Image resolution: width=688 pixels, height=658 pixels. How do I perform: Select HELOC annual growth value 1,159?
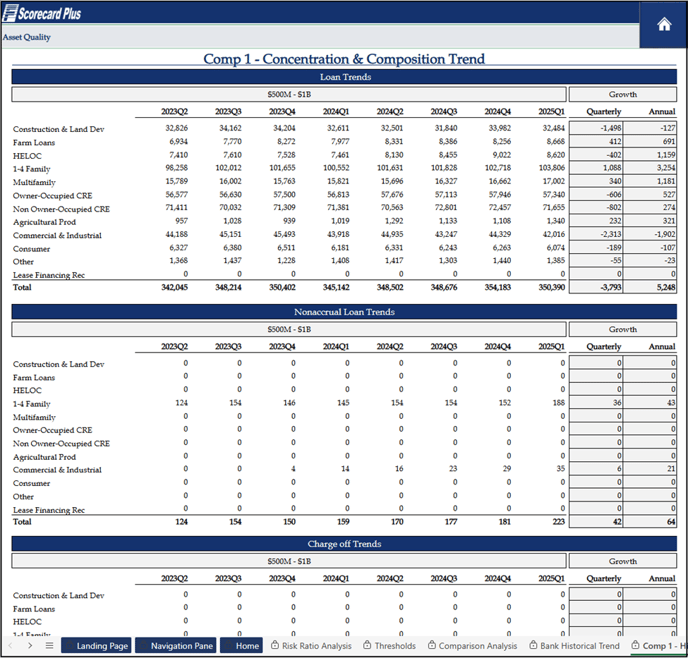click(650, 155)
